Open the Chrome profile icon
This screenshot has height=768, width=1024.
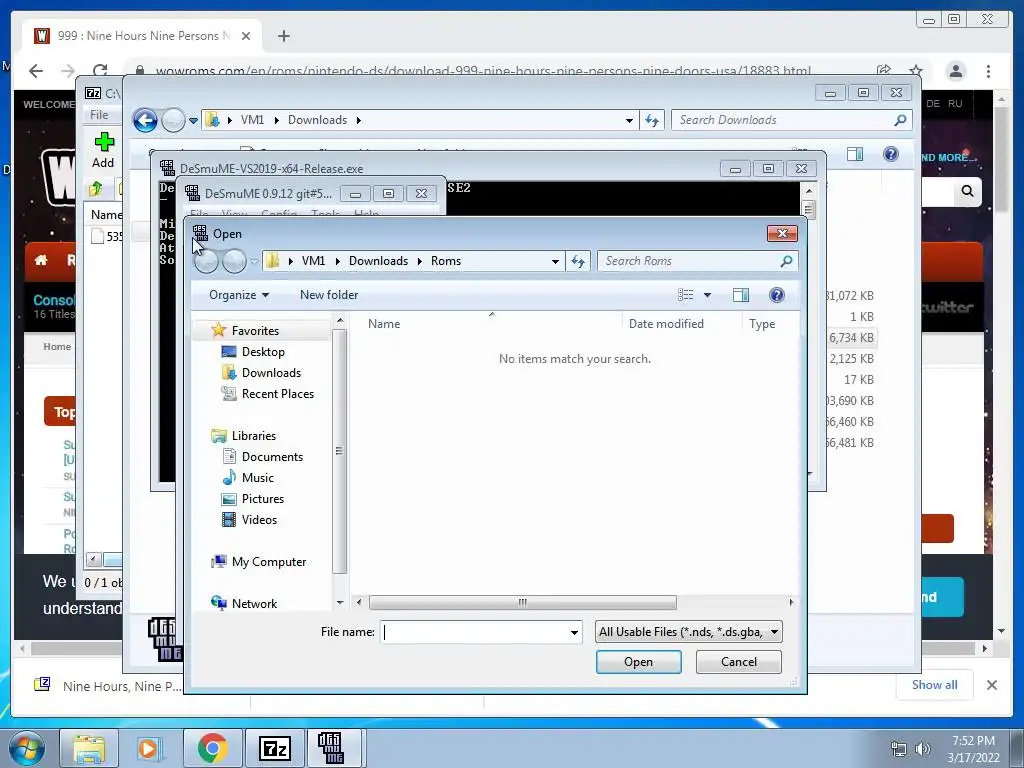click(956, 71)
